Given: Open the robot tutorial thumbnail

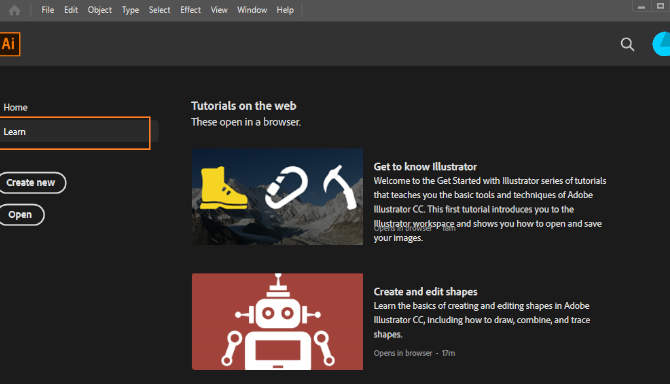Looking at the screenshot, I should [x=277, y=321].
